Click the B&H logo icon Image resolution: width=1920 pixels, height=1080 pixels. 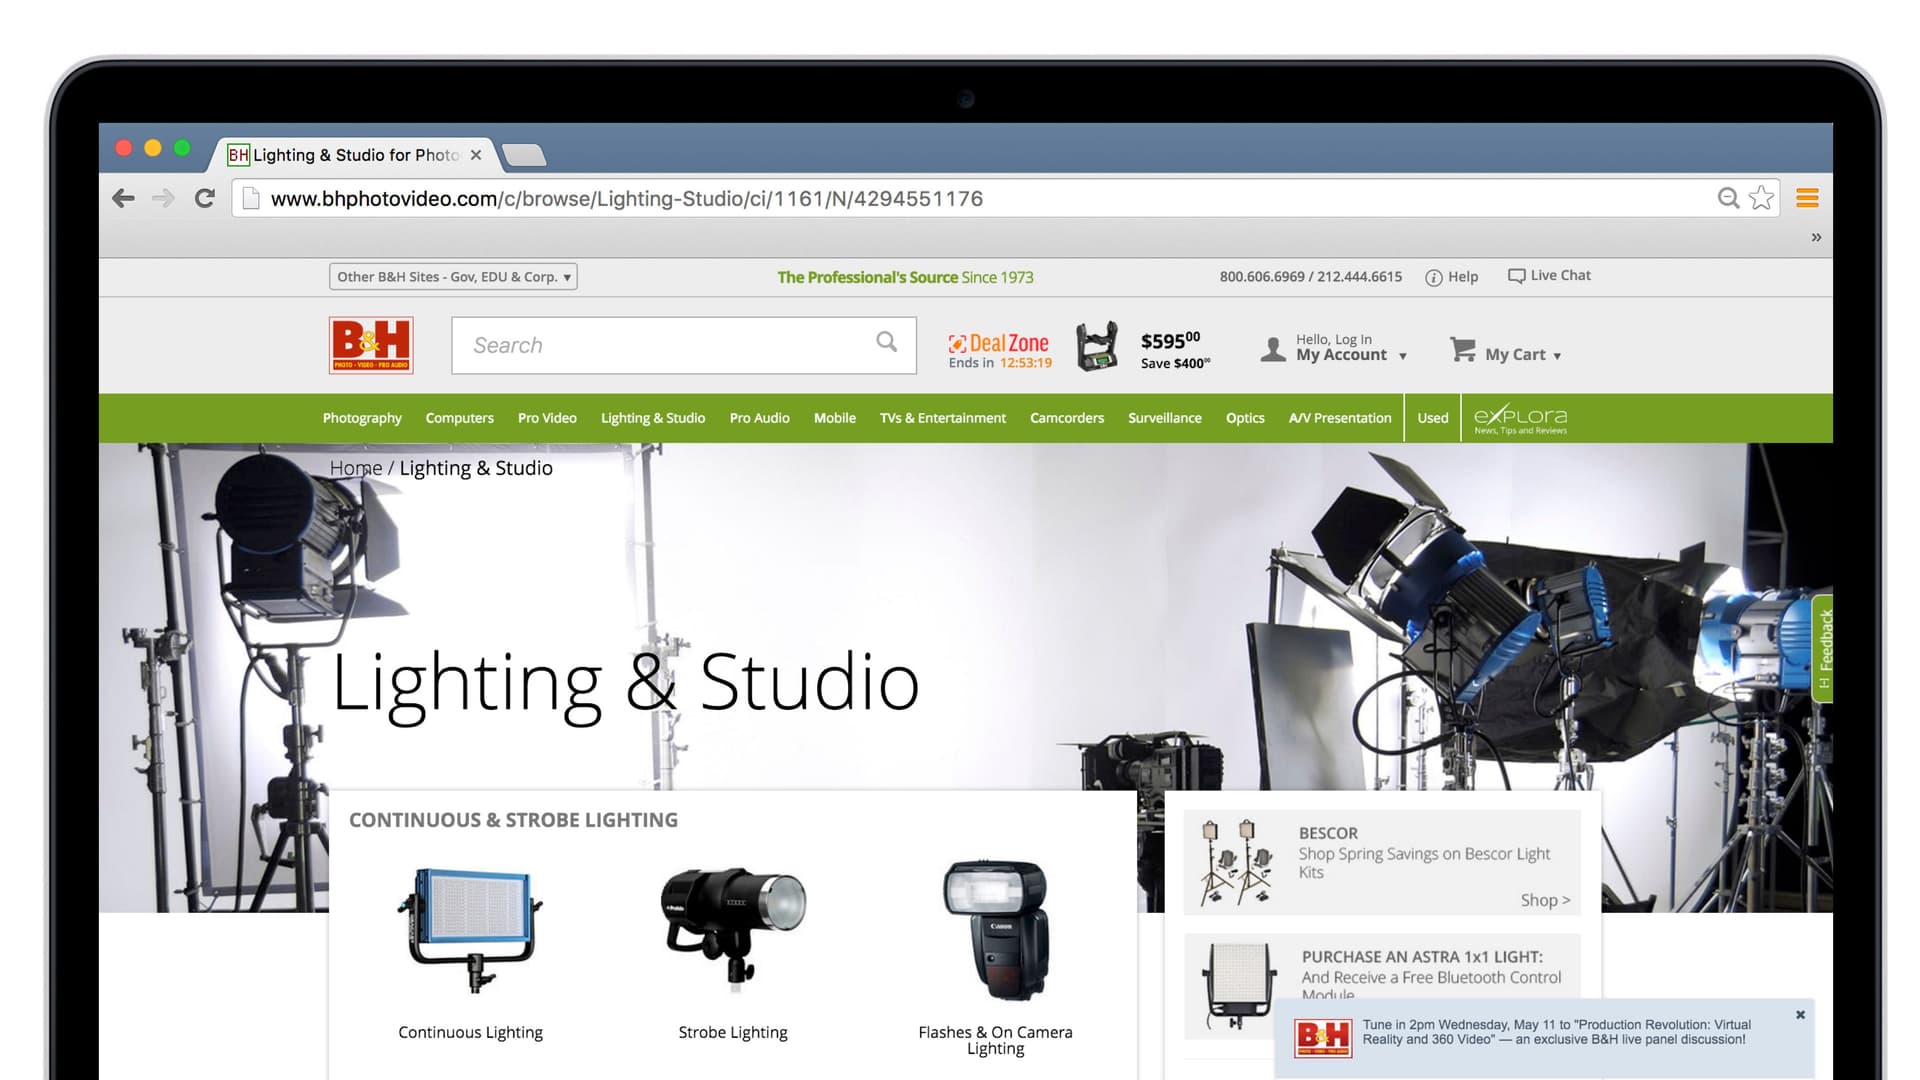(371, 345)
